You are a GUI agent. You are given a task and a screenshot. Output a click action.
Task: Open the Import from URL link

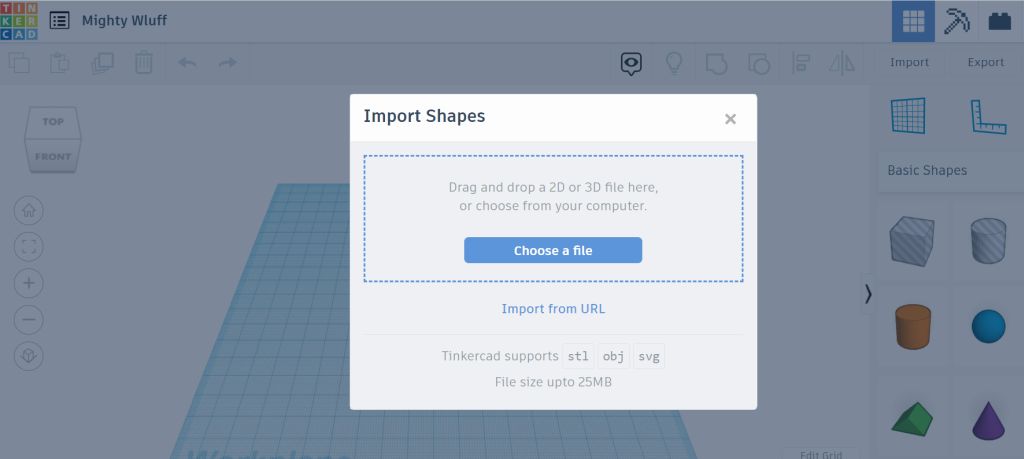click(x=553, y=308)
